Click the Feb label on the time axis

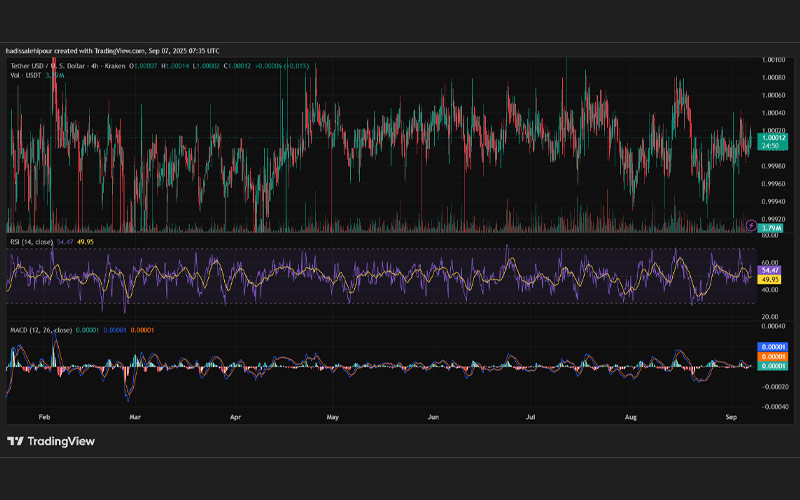point(44,417)
